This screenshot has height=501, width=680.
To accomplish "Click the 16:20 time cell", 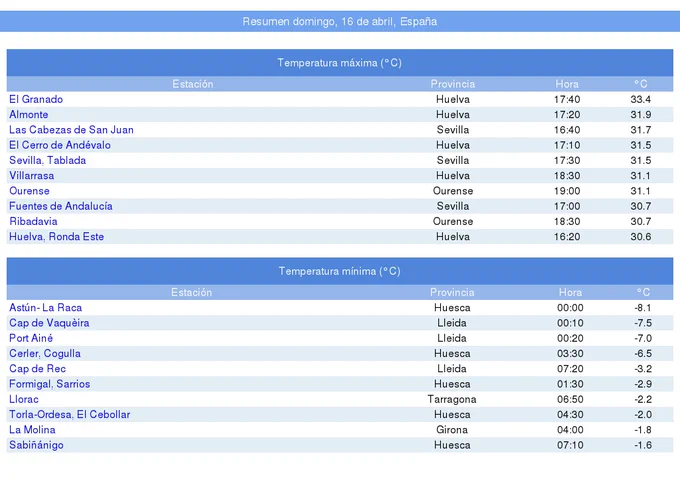I will [567, 237].
